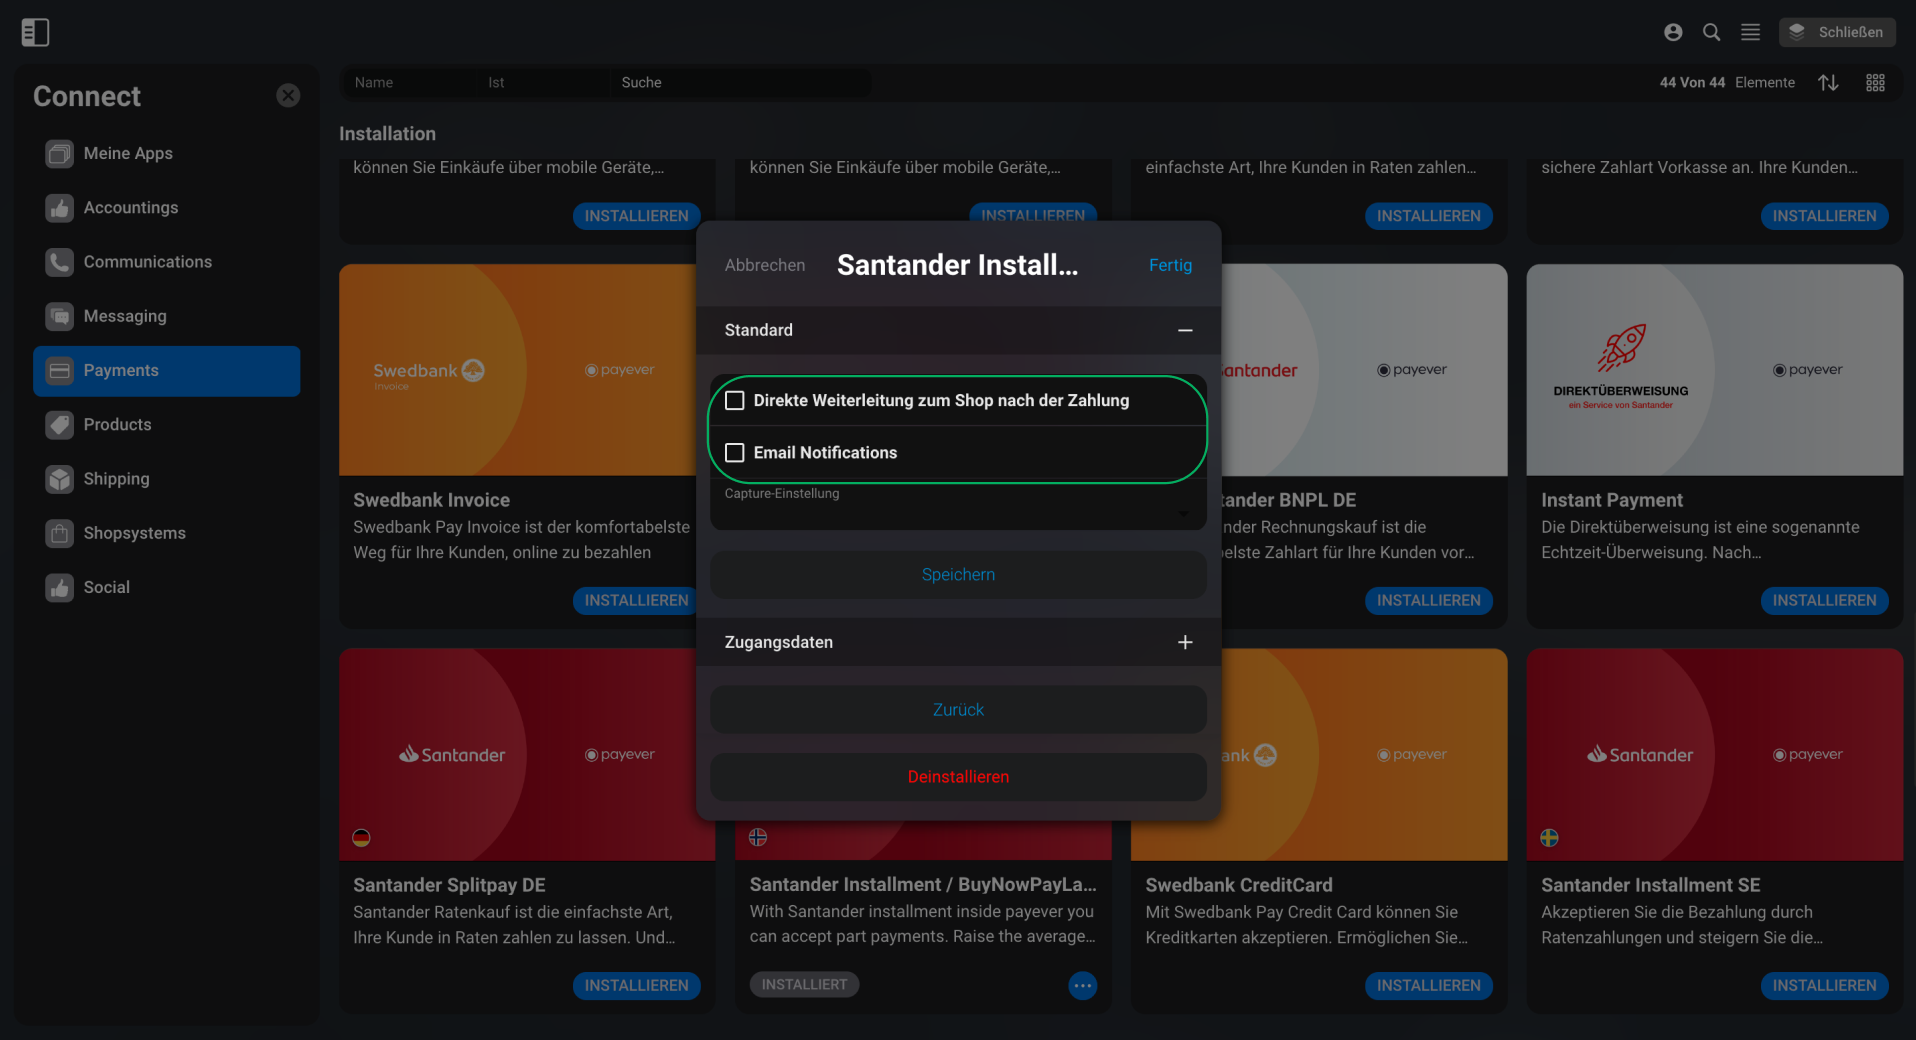This screenshot has height=1040, width=1916.
Task: Toggle the sidebar panel icon
Action: tap(35, 32)
